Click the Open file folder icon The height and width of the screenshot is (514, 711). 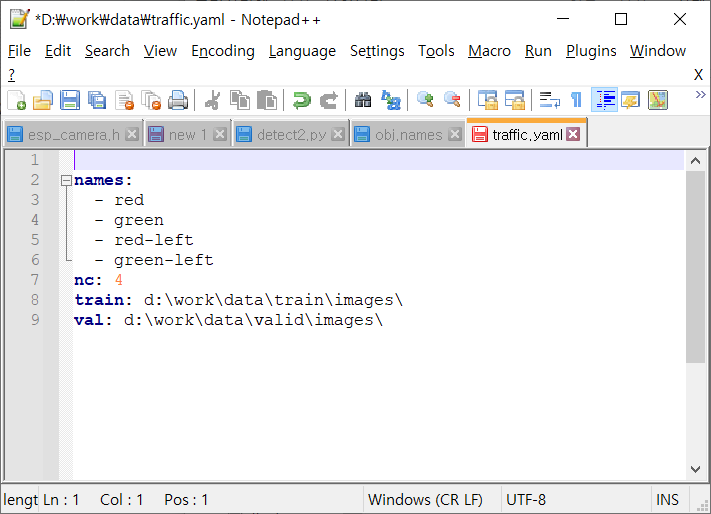click(43, 100)
